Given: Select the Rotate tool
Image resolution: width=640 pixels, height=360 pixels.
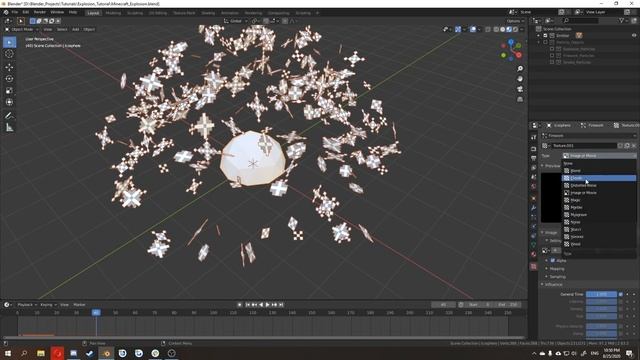Looking at the screenshot, I should [x=9, y=79].
